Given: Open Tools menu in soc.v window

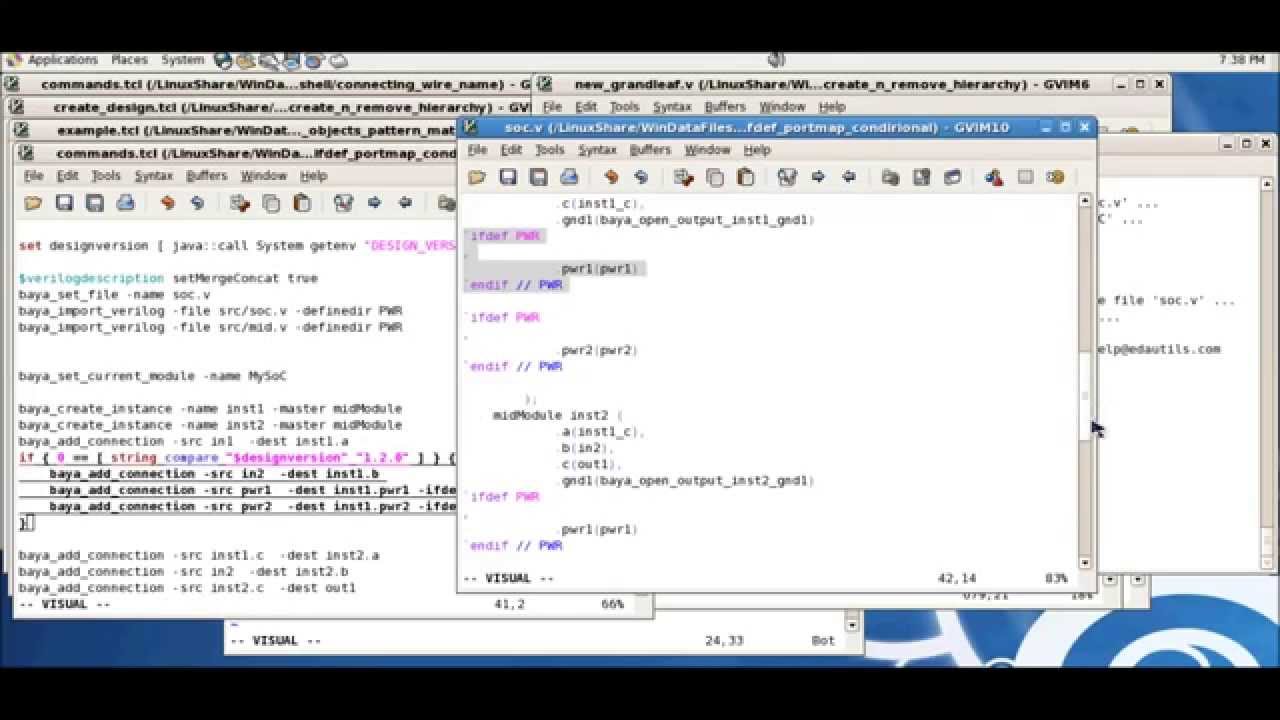Looking at the screenshot, I should (549, 149).
